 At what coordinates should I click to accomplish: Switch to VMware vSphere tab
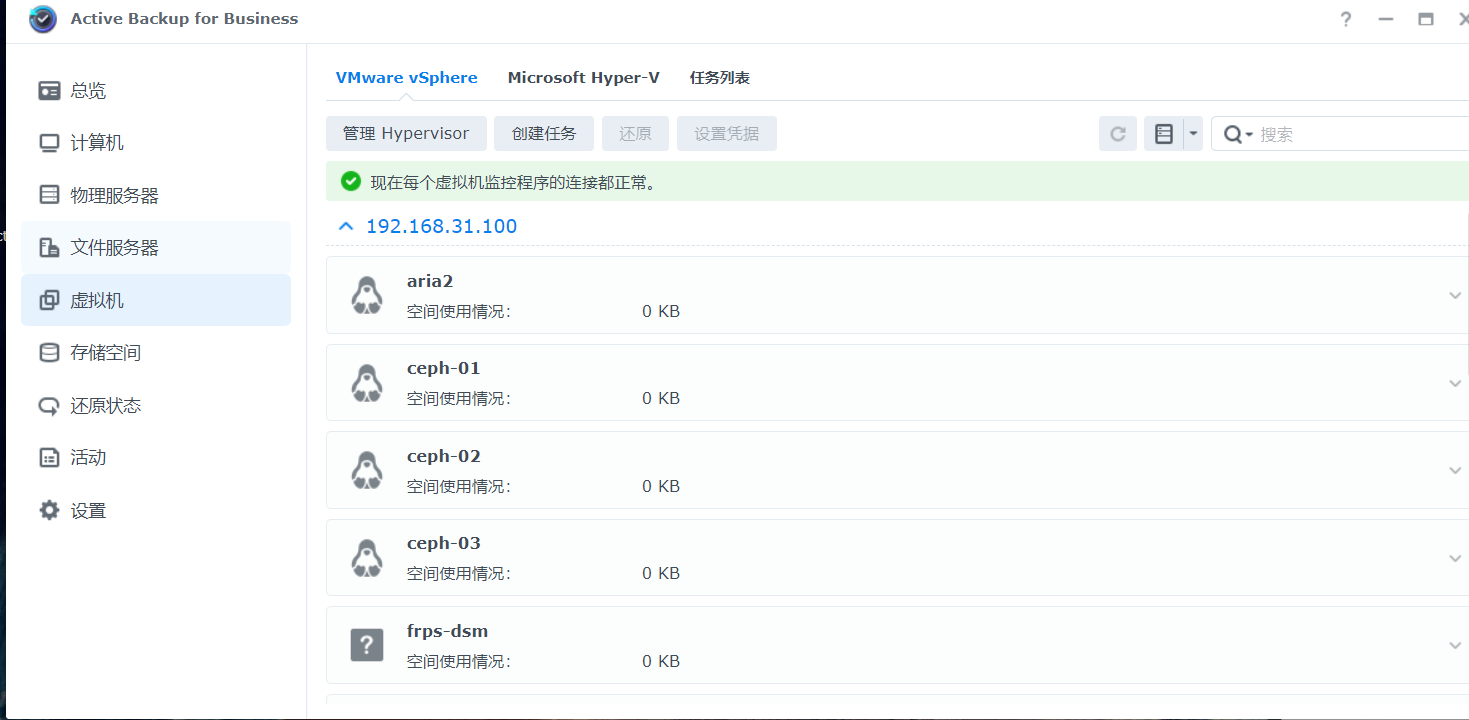tap(406, 78)
